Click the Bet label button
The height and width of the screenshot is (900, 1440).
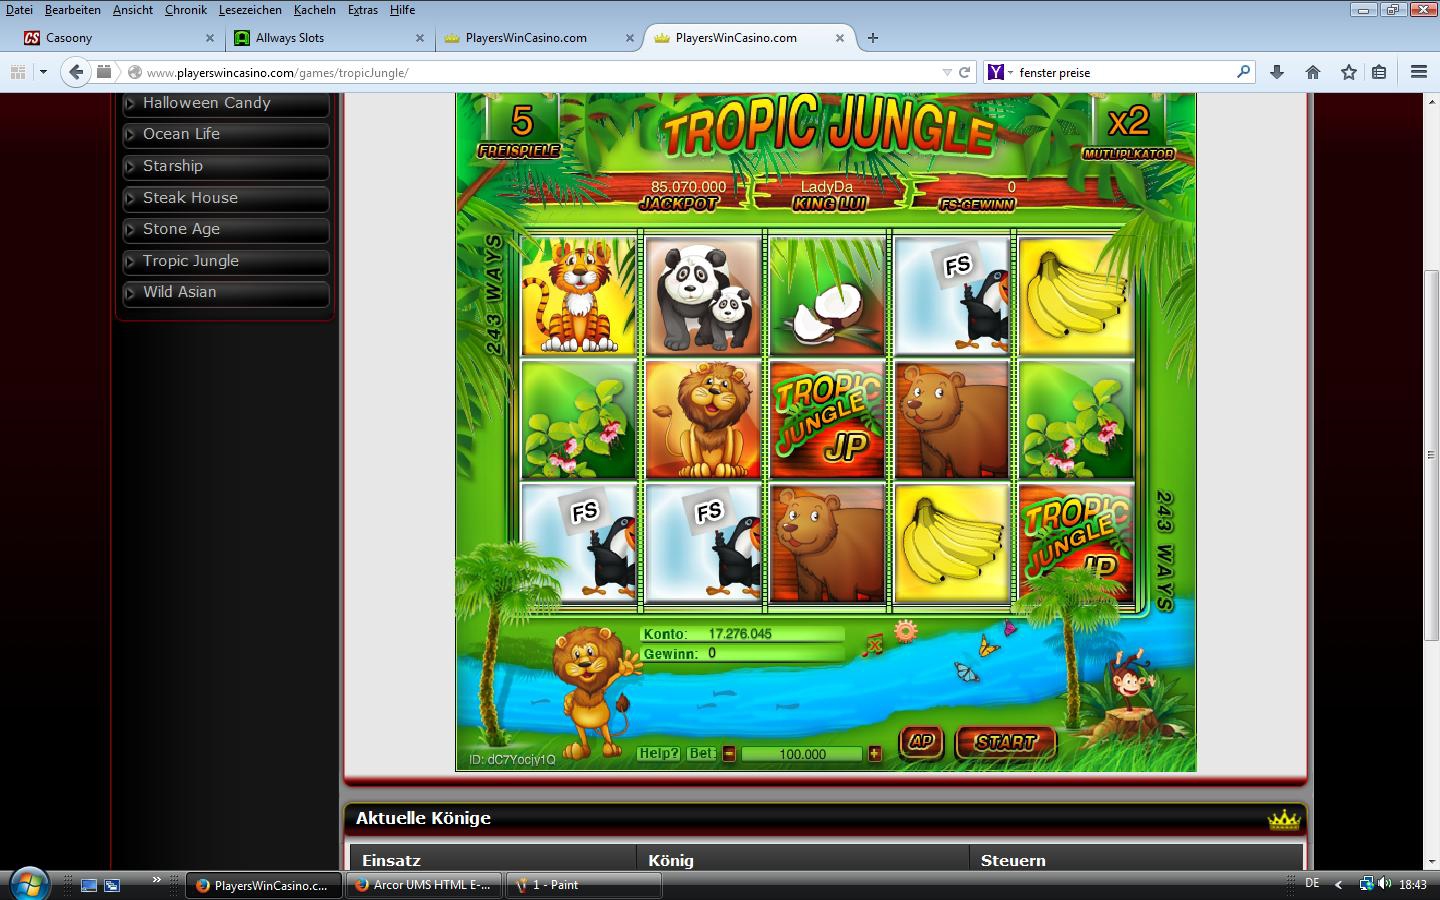pyautogui.click(x=702, y=753)
